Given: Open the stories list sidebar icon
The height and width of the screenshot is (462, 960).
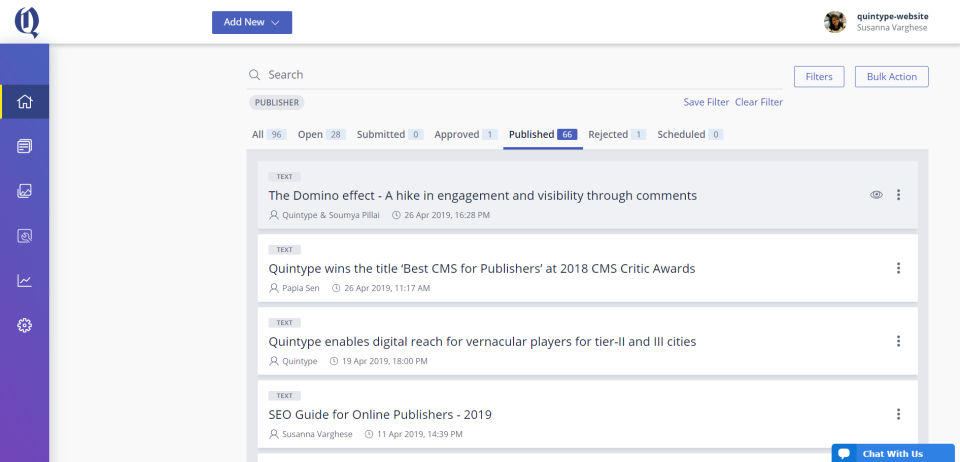Looking at the screenshot, I should [25, 146].
